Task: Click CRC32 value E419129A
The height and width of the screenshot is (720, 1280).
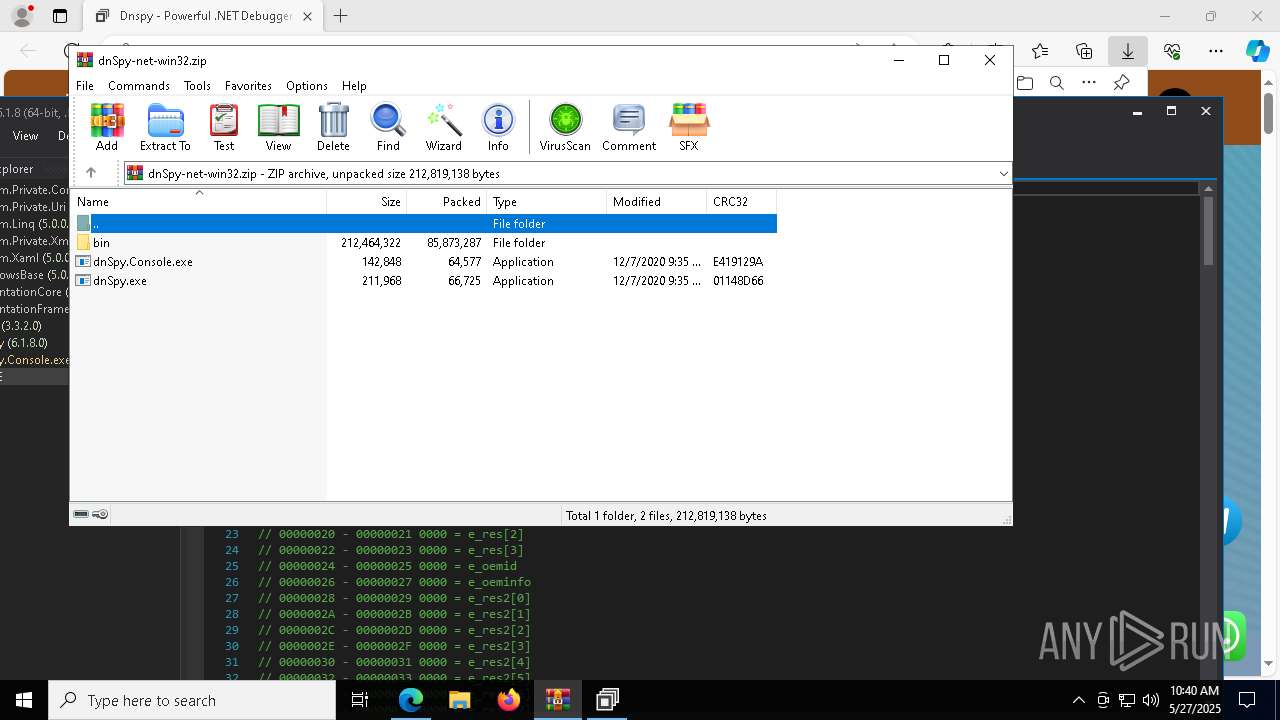Action: click(x=738, y=262)
